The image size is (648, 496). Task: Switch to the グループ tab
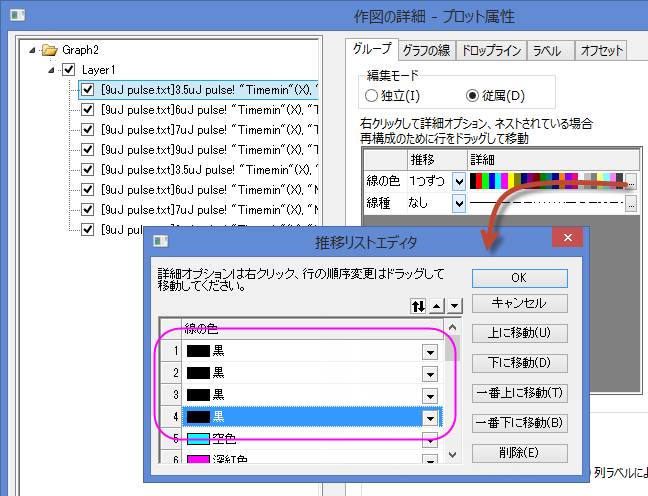pyautogui.click(x=372, y=49)
